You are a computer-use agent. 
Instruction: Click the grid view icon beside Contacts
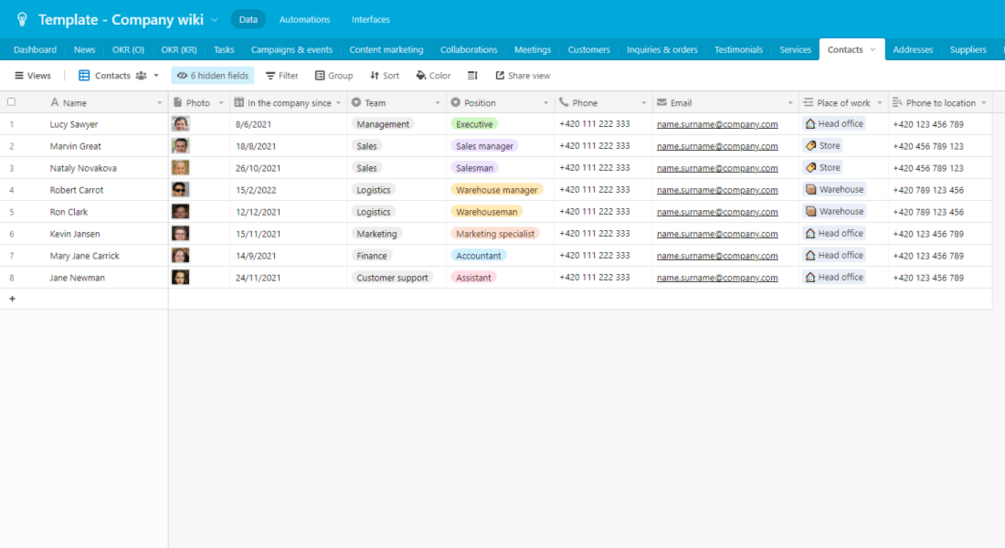(x=84, y=76)
